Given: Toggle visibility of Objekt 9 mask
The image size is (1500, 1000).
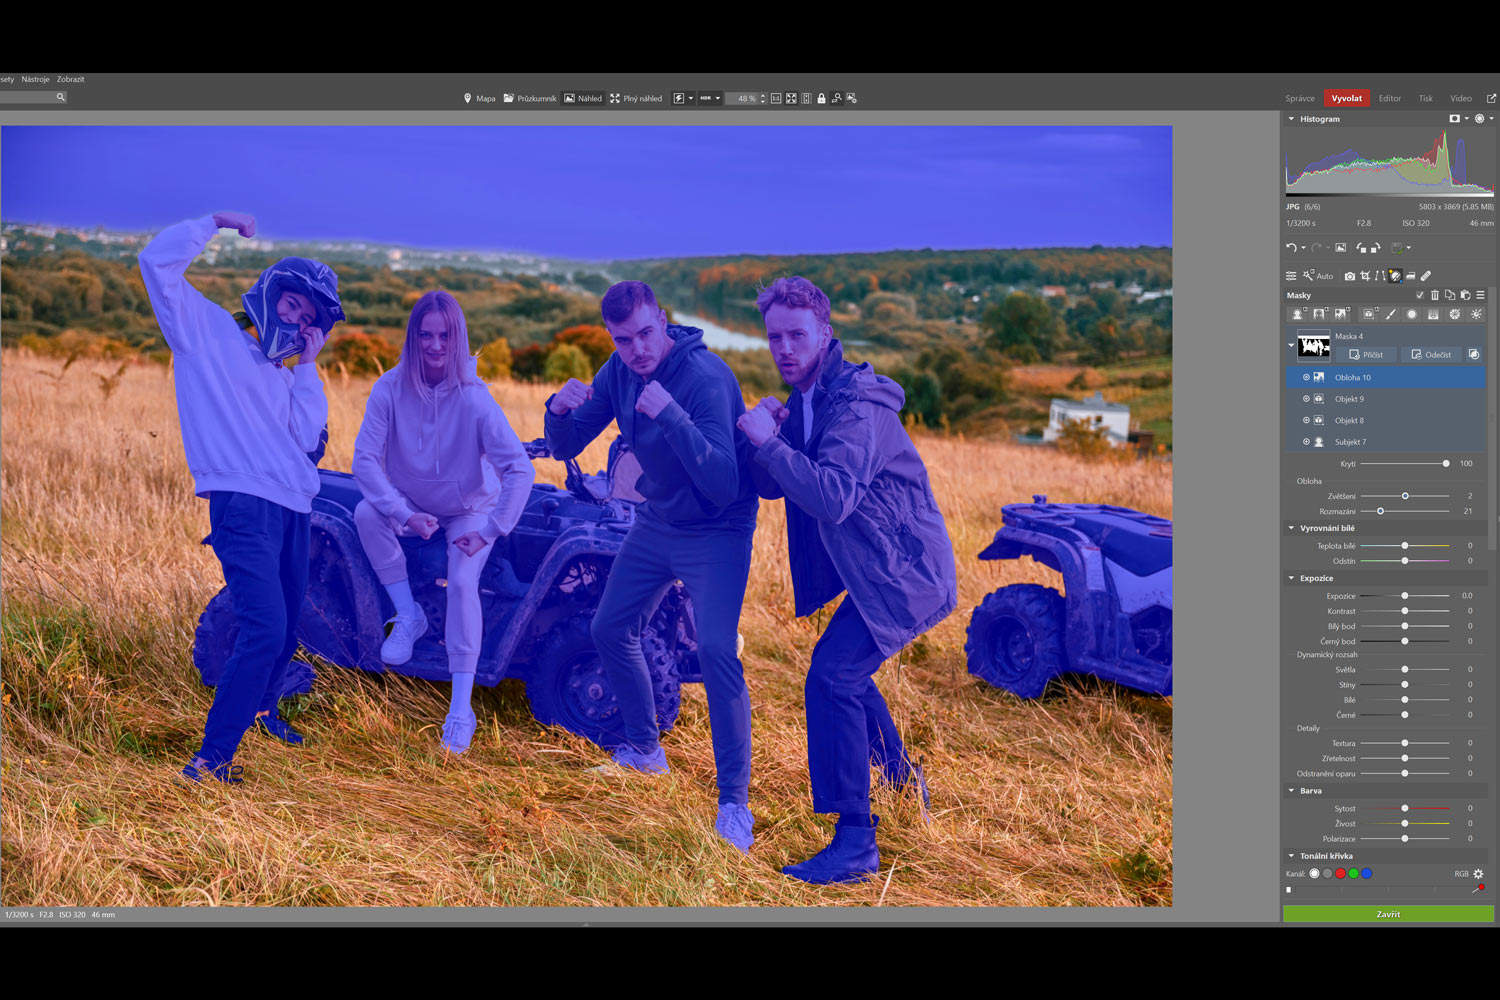Looking at the screenshot, I should point(1306,399).
